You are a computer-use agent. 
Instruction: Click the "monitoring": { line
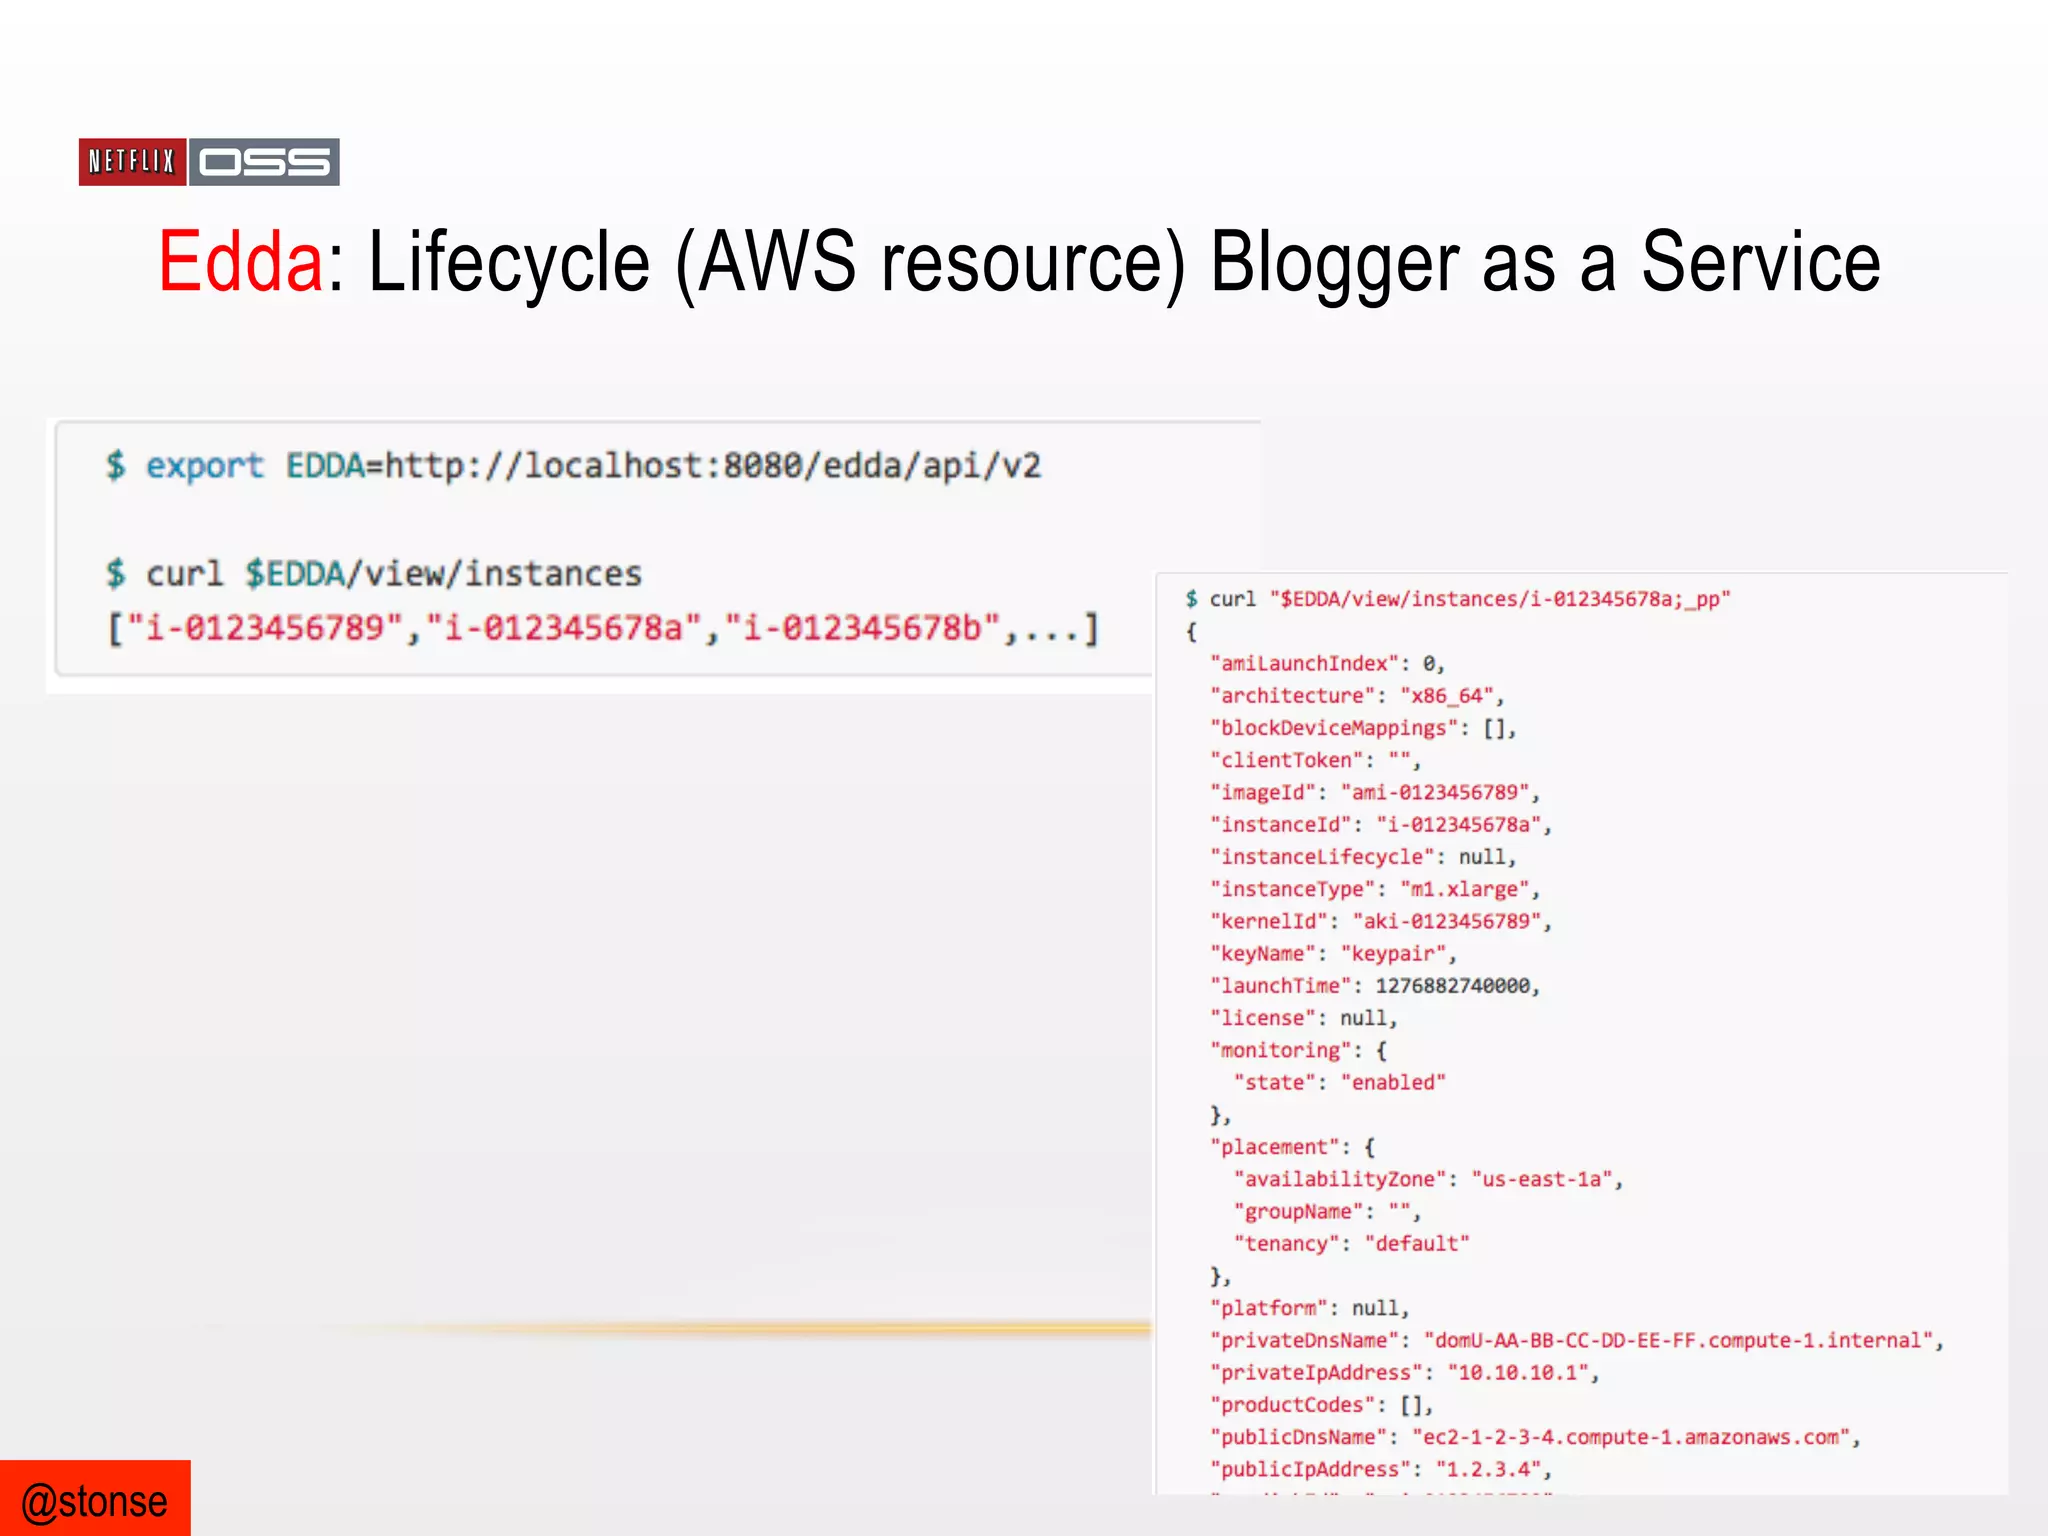(1299, 1050)
